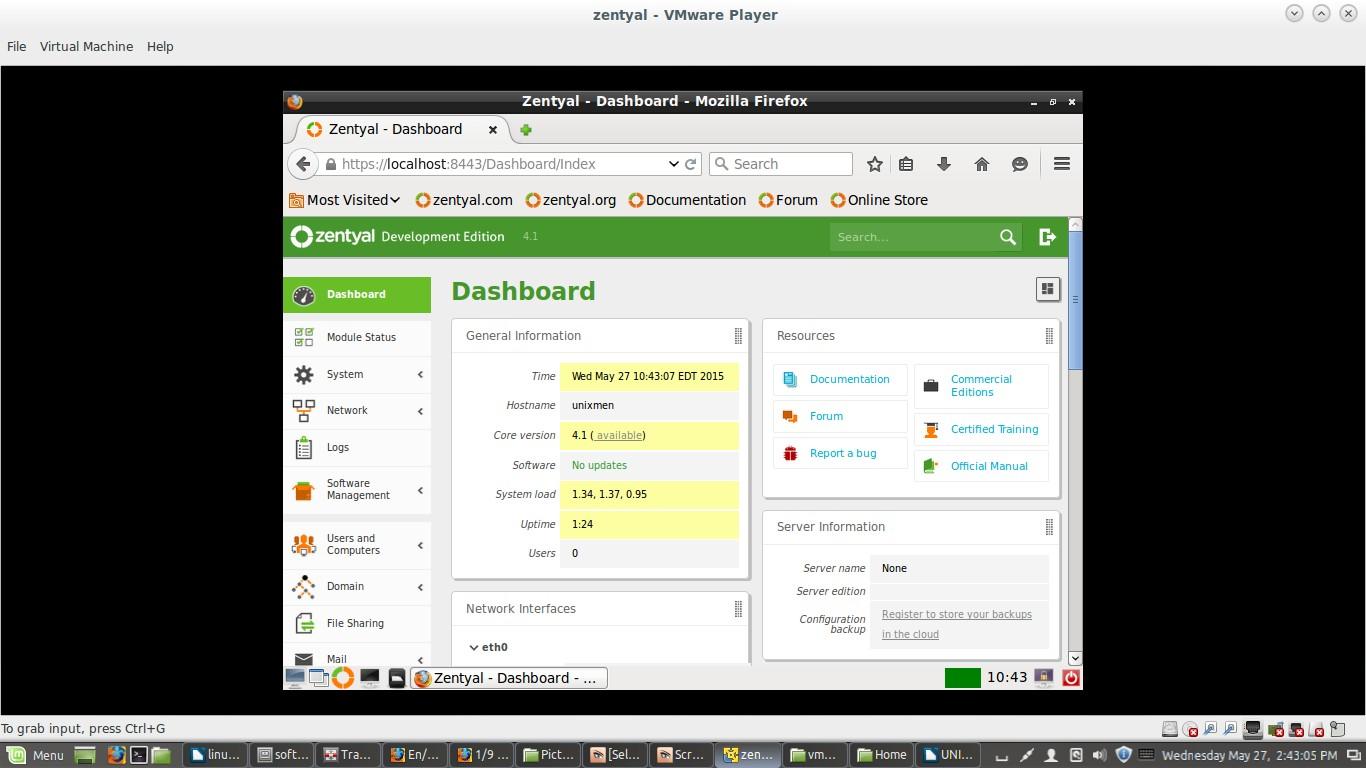Open the Documentation resource link
The width and height of the screenshot is (1366, 768).
coord(849,380)
